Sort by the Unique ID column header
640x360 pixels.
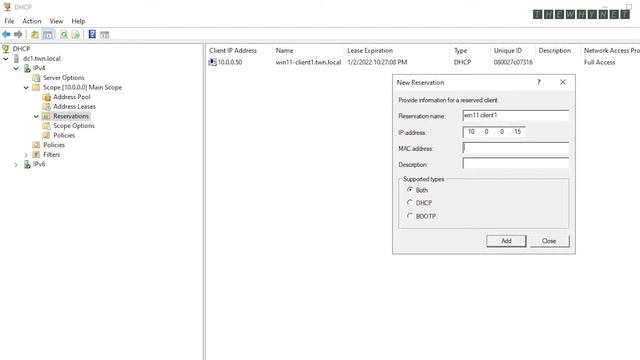[513, 51]
